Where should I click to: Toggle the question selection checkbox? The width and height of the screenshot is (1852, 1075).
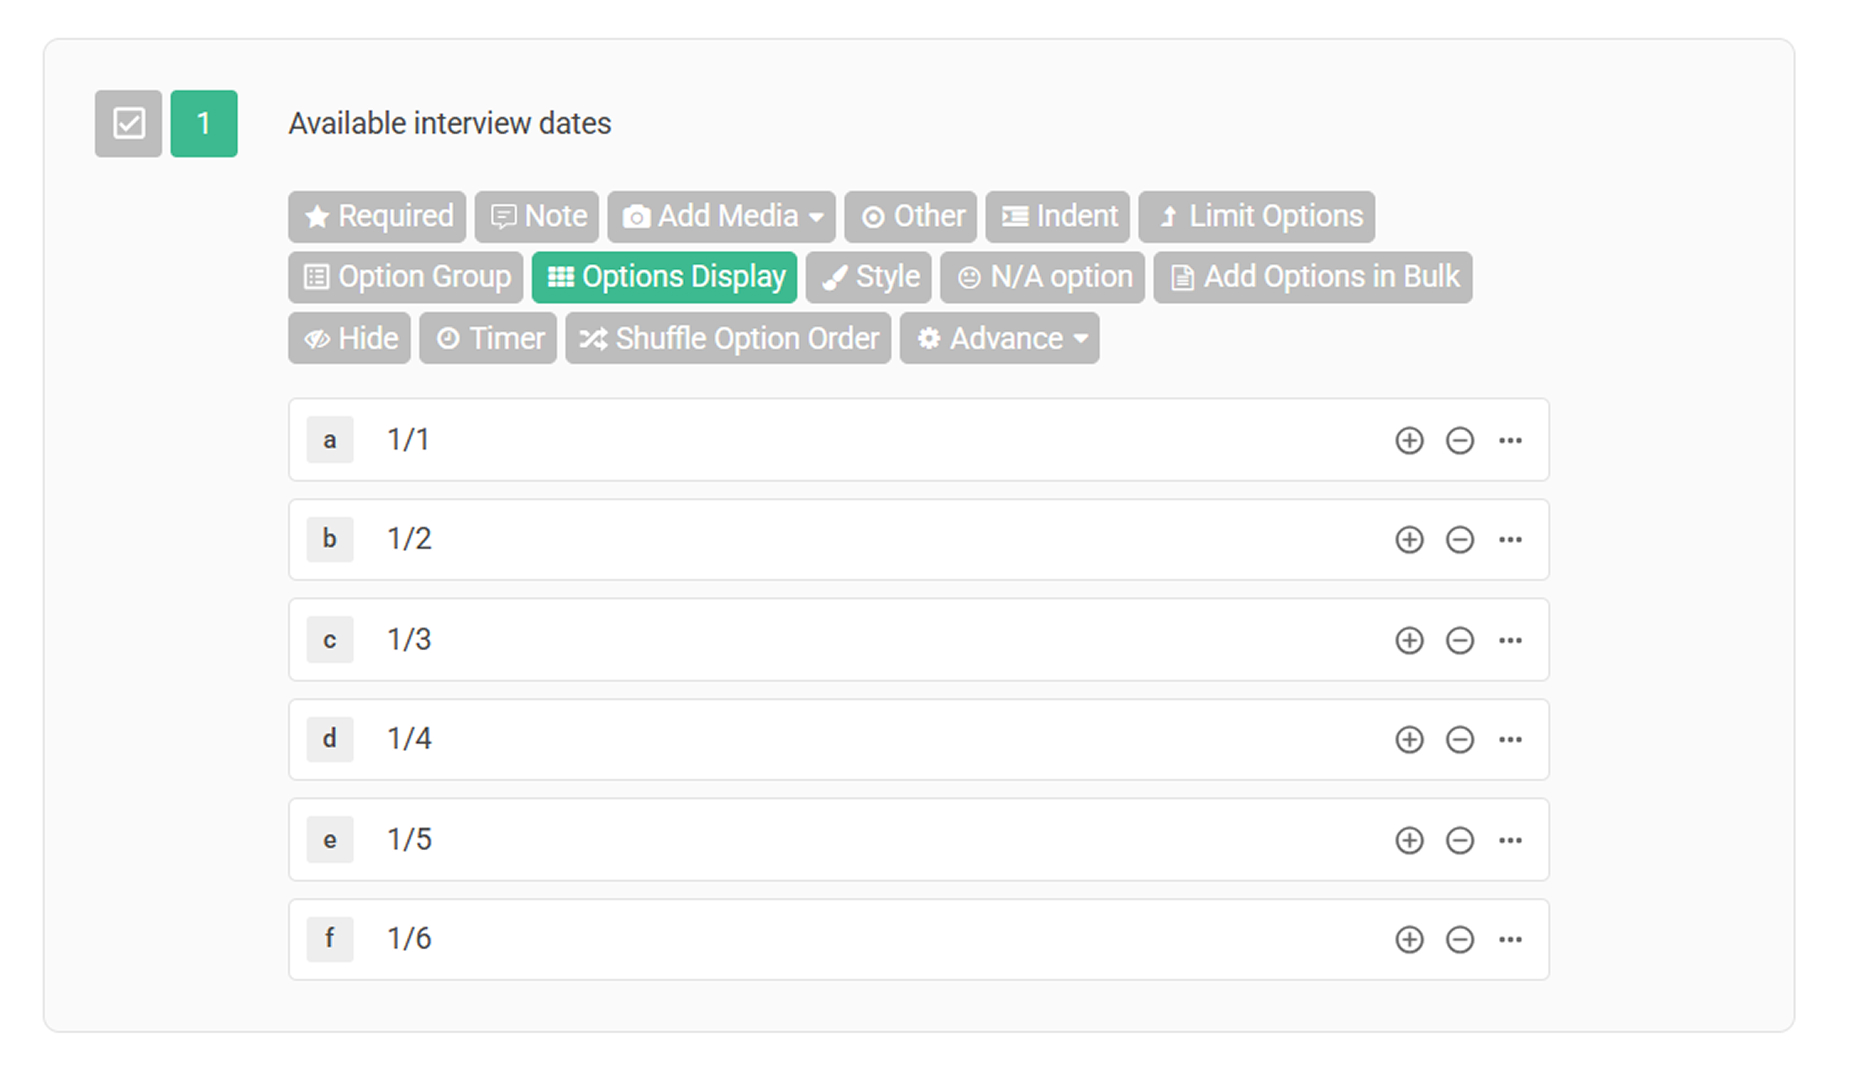128,123
